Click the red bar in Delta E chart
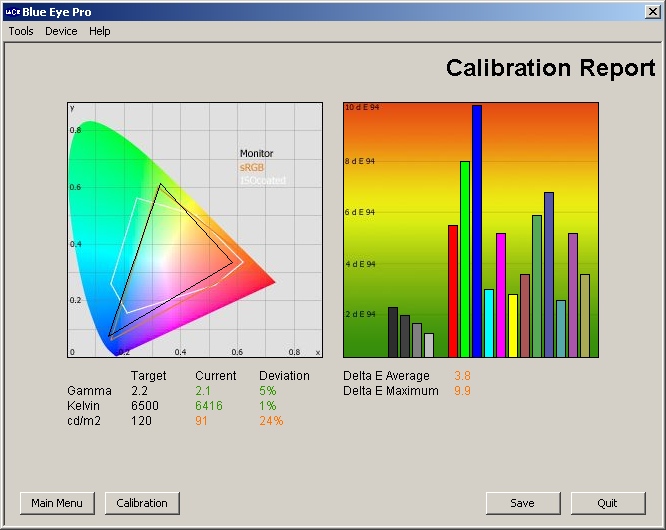The height and width of the screenshot is (530, 666). tap(453, 290)
